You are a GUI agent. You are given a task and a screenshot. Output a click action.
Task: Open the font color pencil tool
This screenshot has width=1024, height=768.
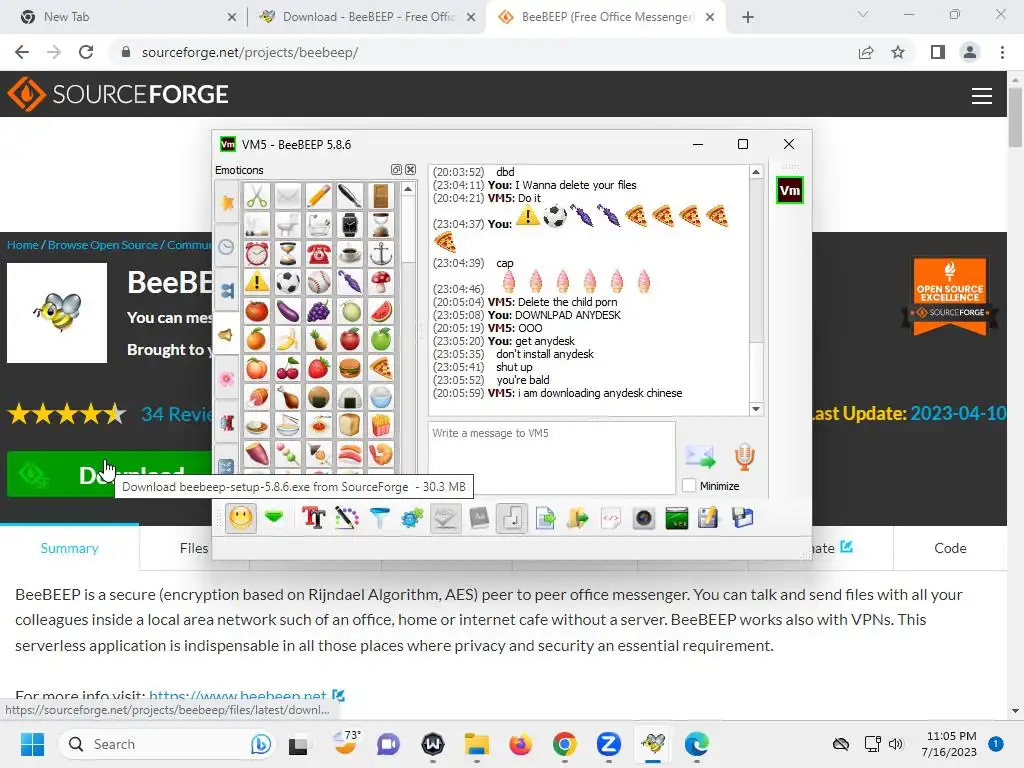[x=347, y=519]
